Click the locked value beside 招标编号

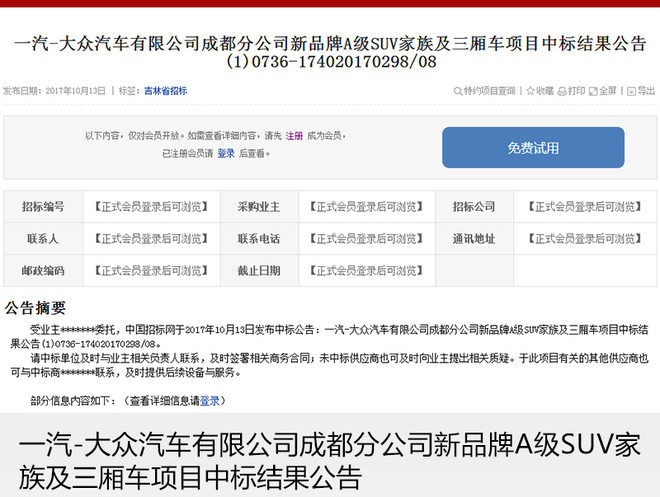point(151,207)
